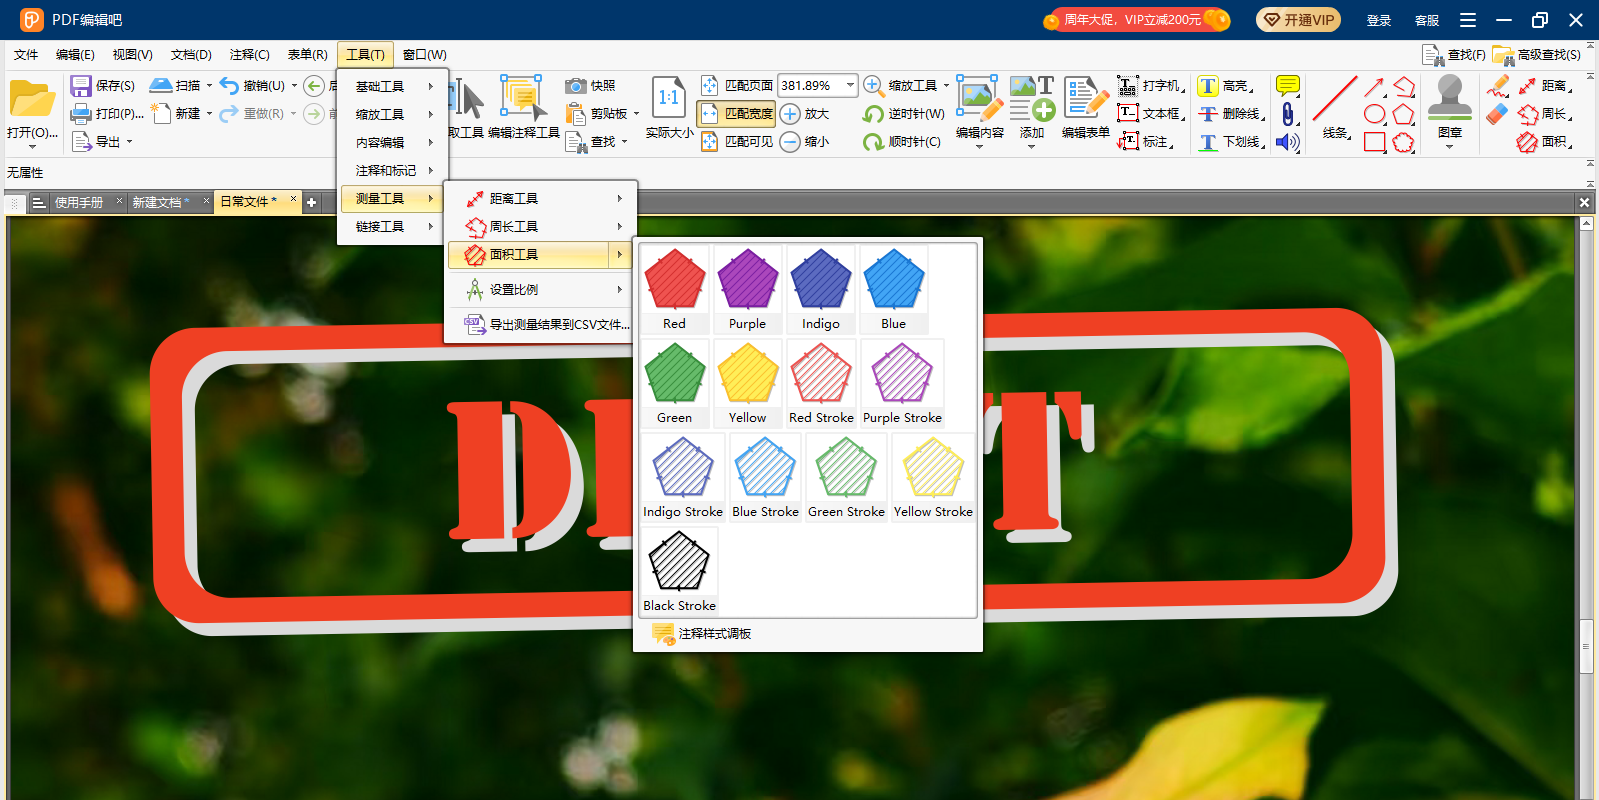1599x800 pixels.
Task: Click the Save (保存) icon
Action: [x=81, y=86]
